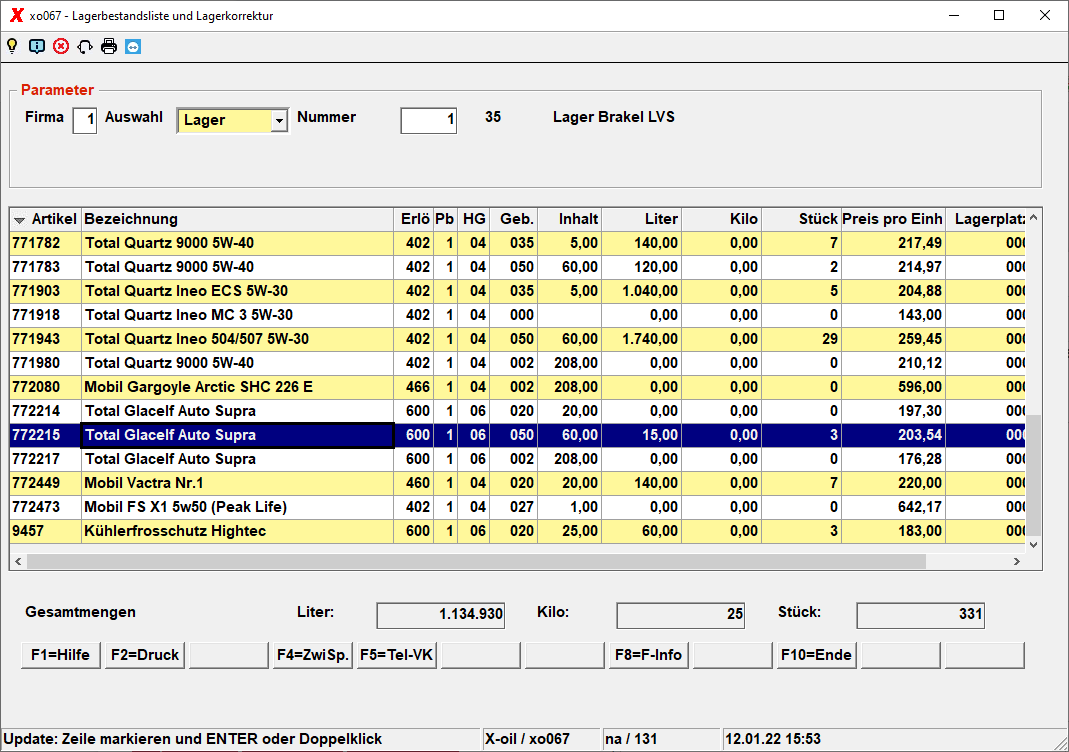
Task: Click the Pb column header
Action: click(445, 220)
